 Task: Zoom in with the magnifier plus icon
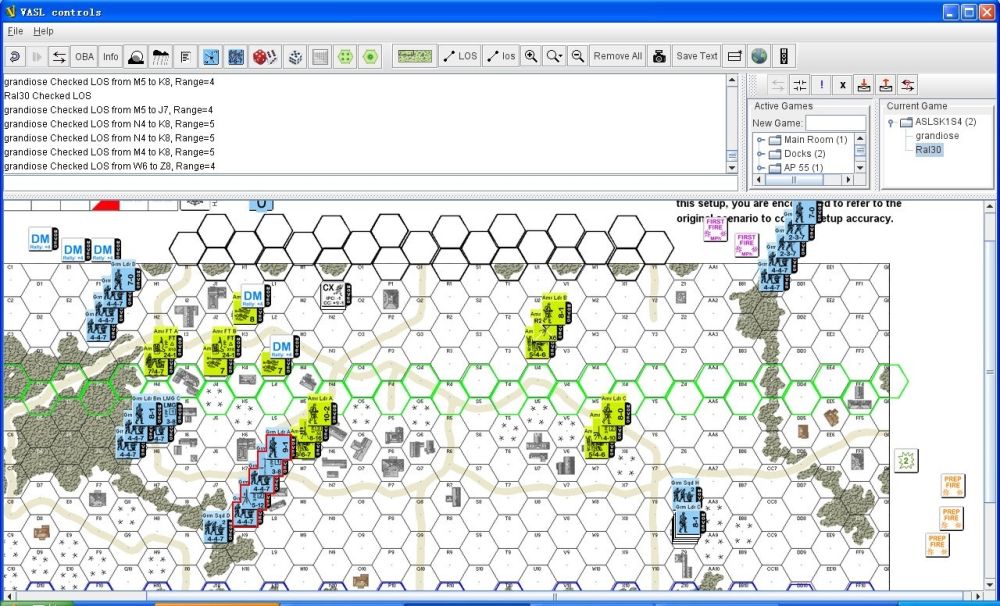[x=531, y=56]
